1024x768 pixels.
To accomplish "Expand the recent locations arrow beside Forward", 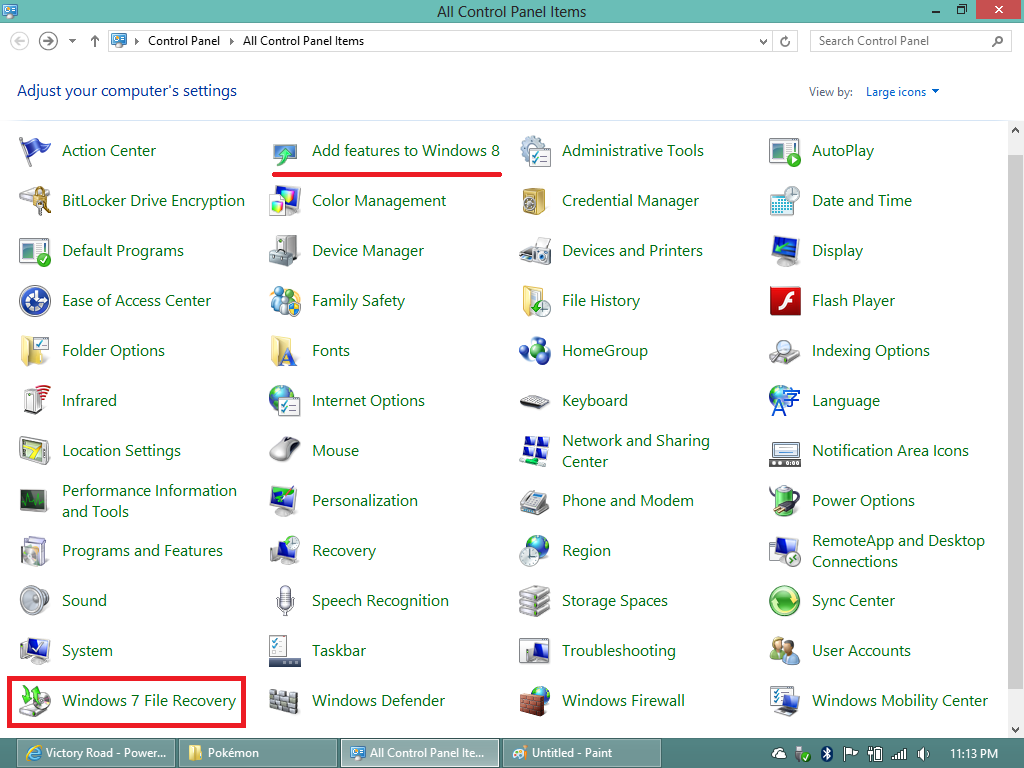I will pyautogui.click(x=73, y=41).
